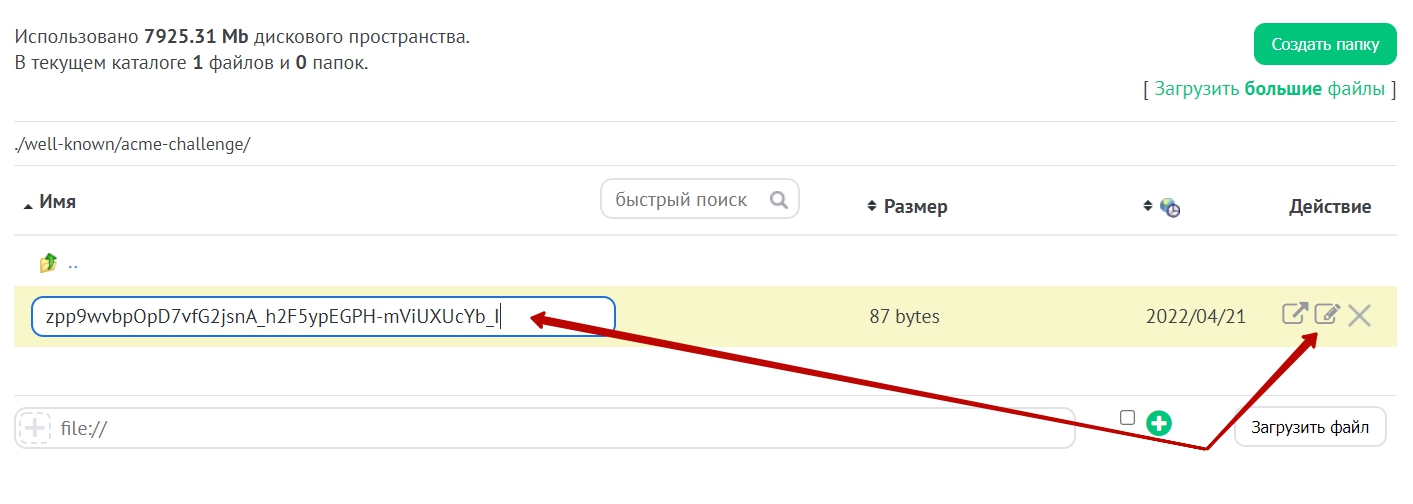
Task: Click inside the file name rename field
Action: pyautogui.click(x=322, y=317)
